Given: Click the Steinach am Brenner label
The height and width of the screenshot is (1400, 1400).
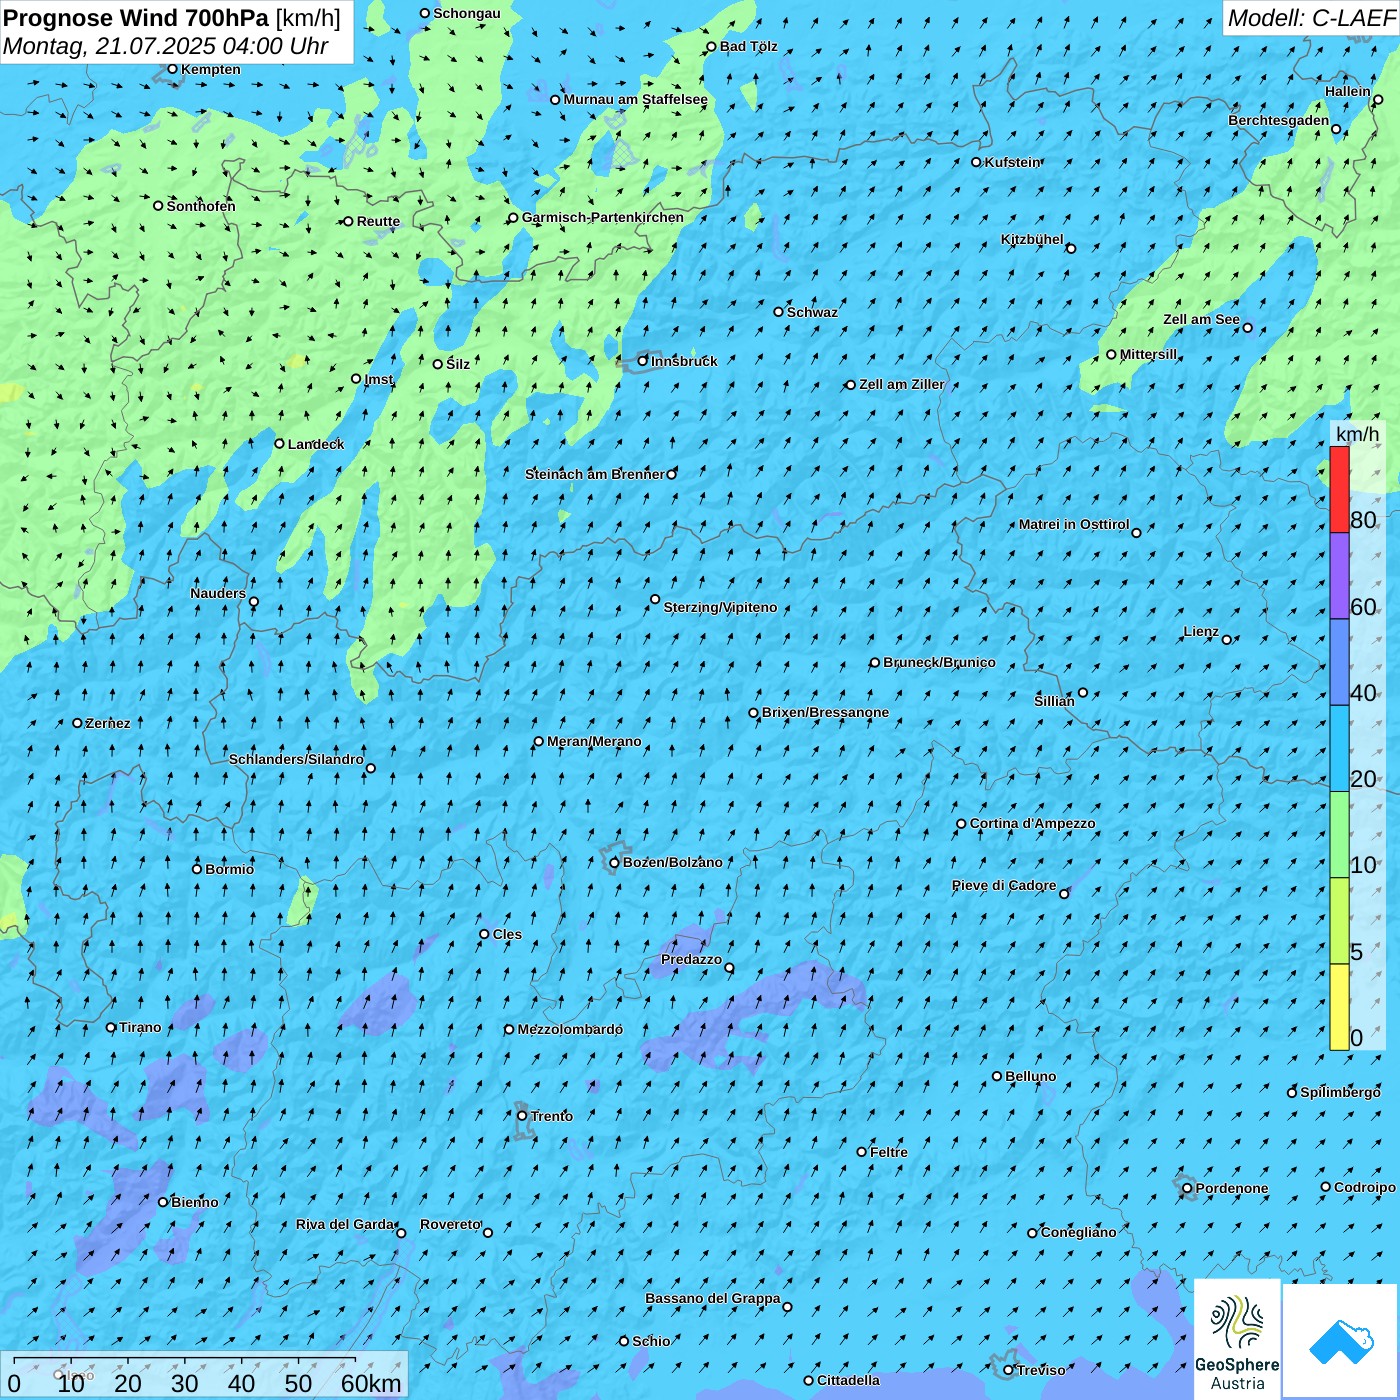Looking at the screenshot, I should [595, 474].
